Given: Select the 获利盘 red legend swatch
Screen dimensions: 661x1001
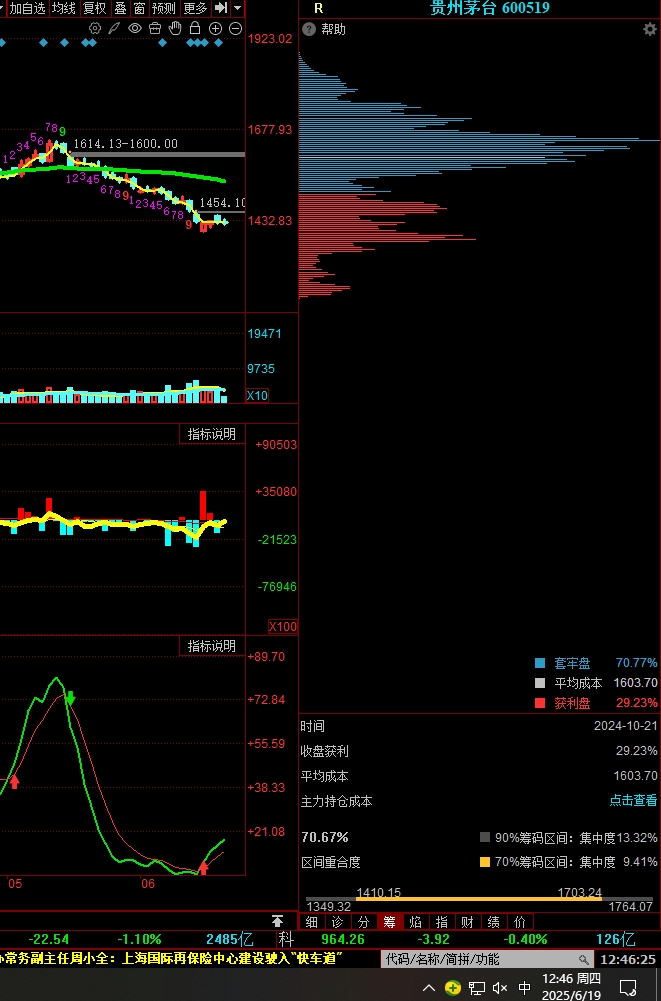Looking at the screenshot, I should click(540, 703).
